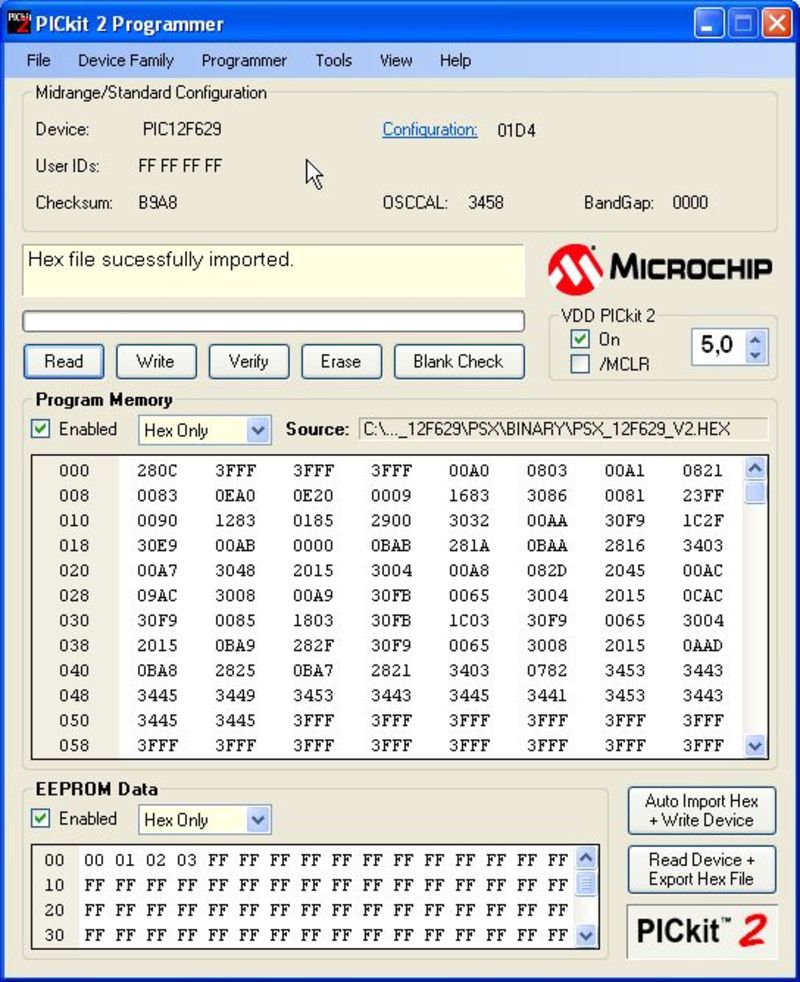
Task: Click the PICkit 2 logo image
Action: (701, 931)
